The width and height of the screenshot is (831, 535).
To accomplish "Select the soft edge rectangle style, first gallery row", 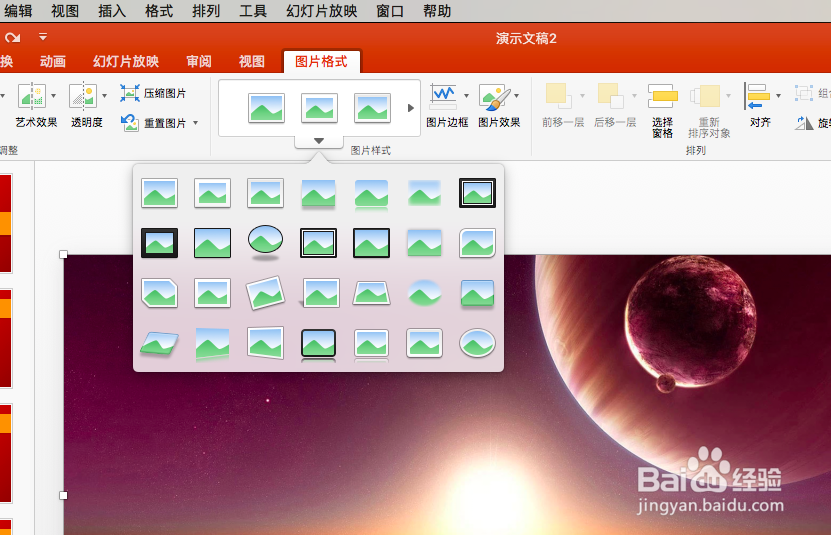I will pos(425,193).
